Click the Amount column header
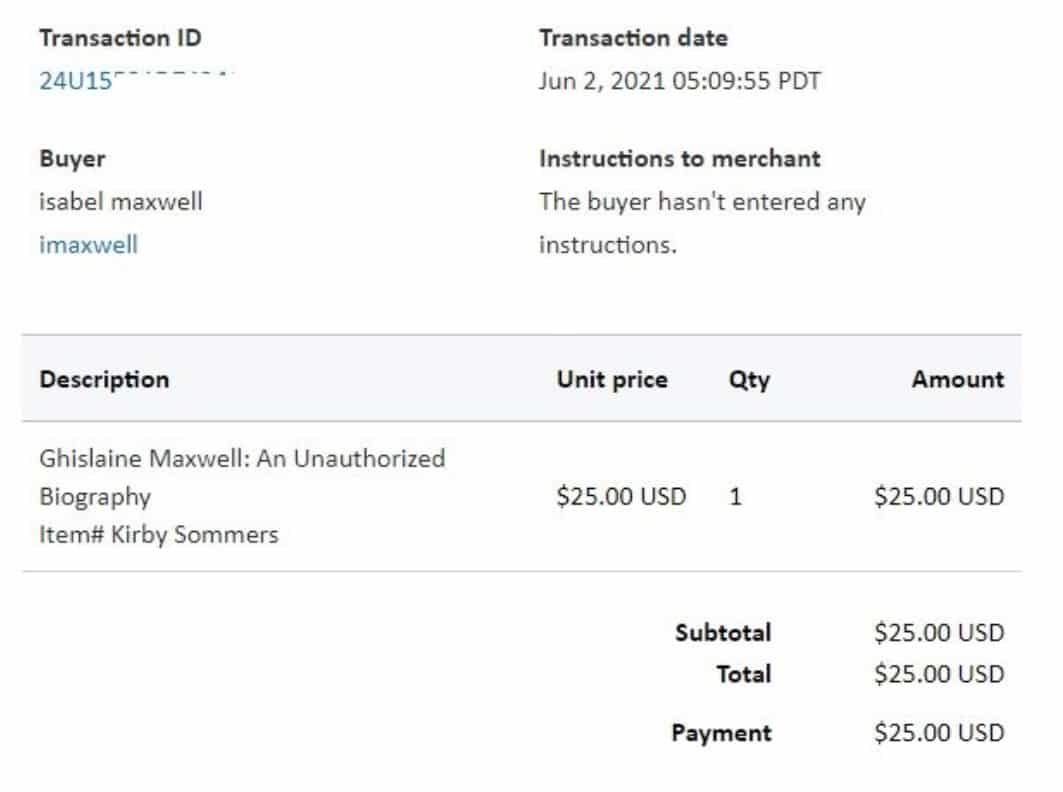Viewport: 1063px width, 792px height. tap(957, 379)
